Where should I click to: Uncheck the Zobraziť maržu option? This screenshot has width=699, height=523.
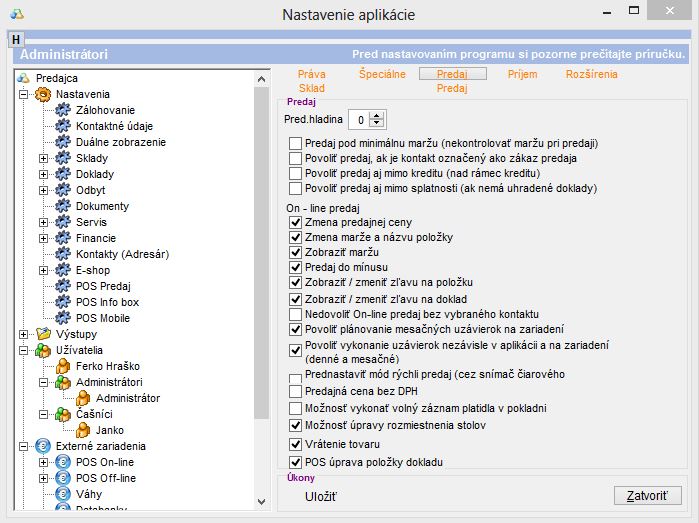coord(295,253)
